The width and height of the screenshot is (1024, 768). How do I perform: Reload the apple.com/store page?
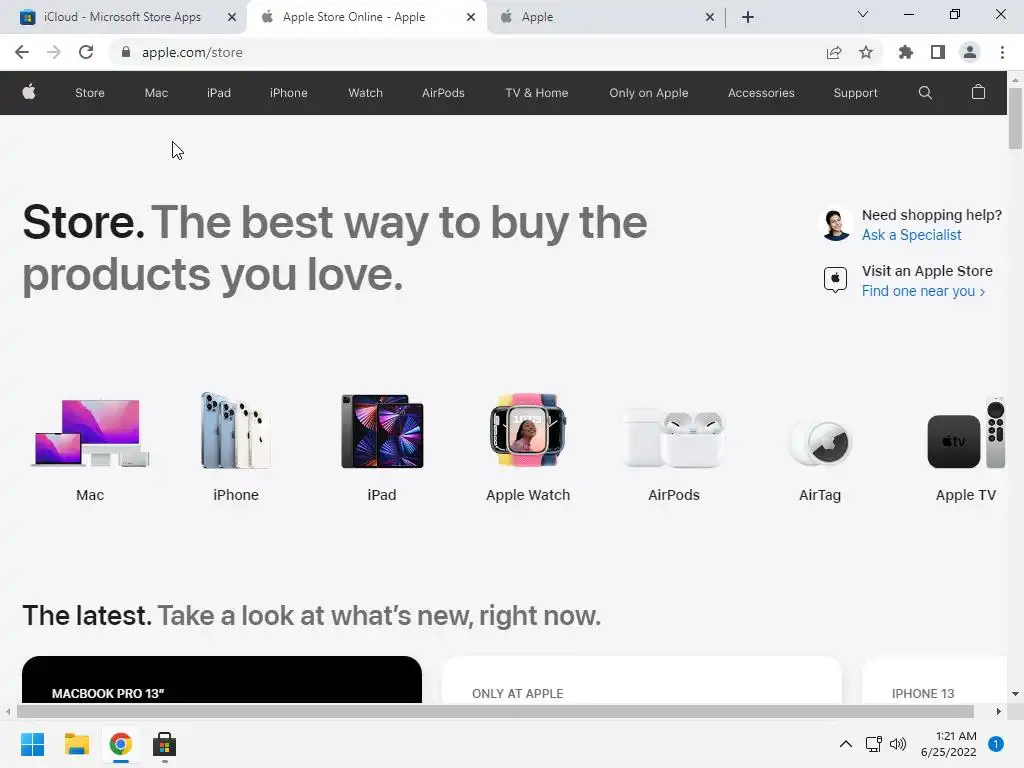[86, 52]
